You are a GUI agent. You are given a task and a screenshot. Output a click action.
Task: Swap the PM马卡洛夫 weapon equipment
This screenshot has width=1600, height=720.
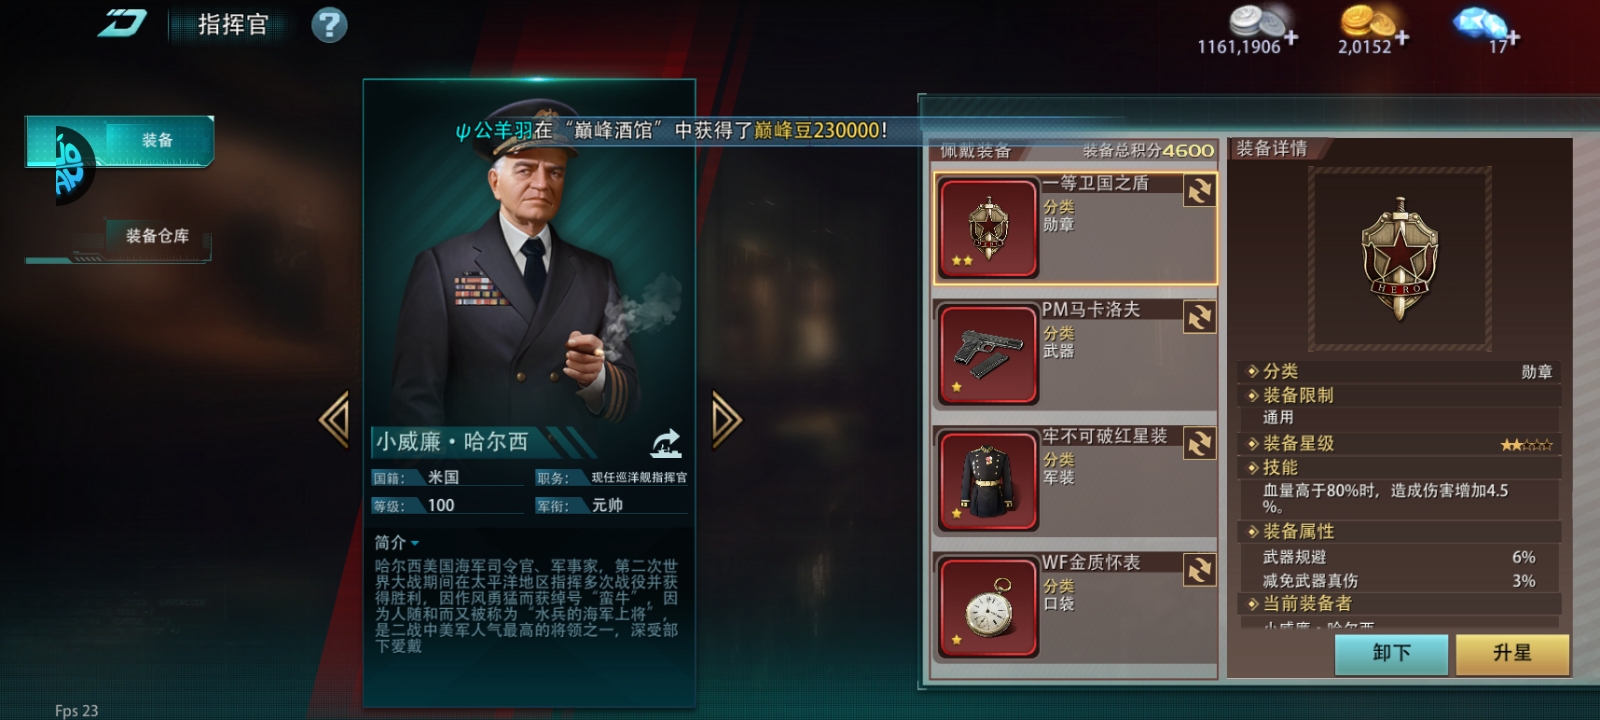(x=1199, y=317)
